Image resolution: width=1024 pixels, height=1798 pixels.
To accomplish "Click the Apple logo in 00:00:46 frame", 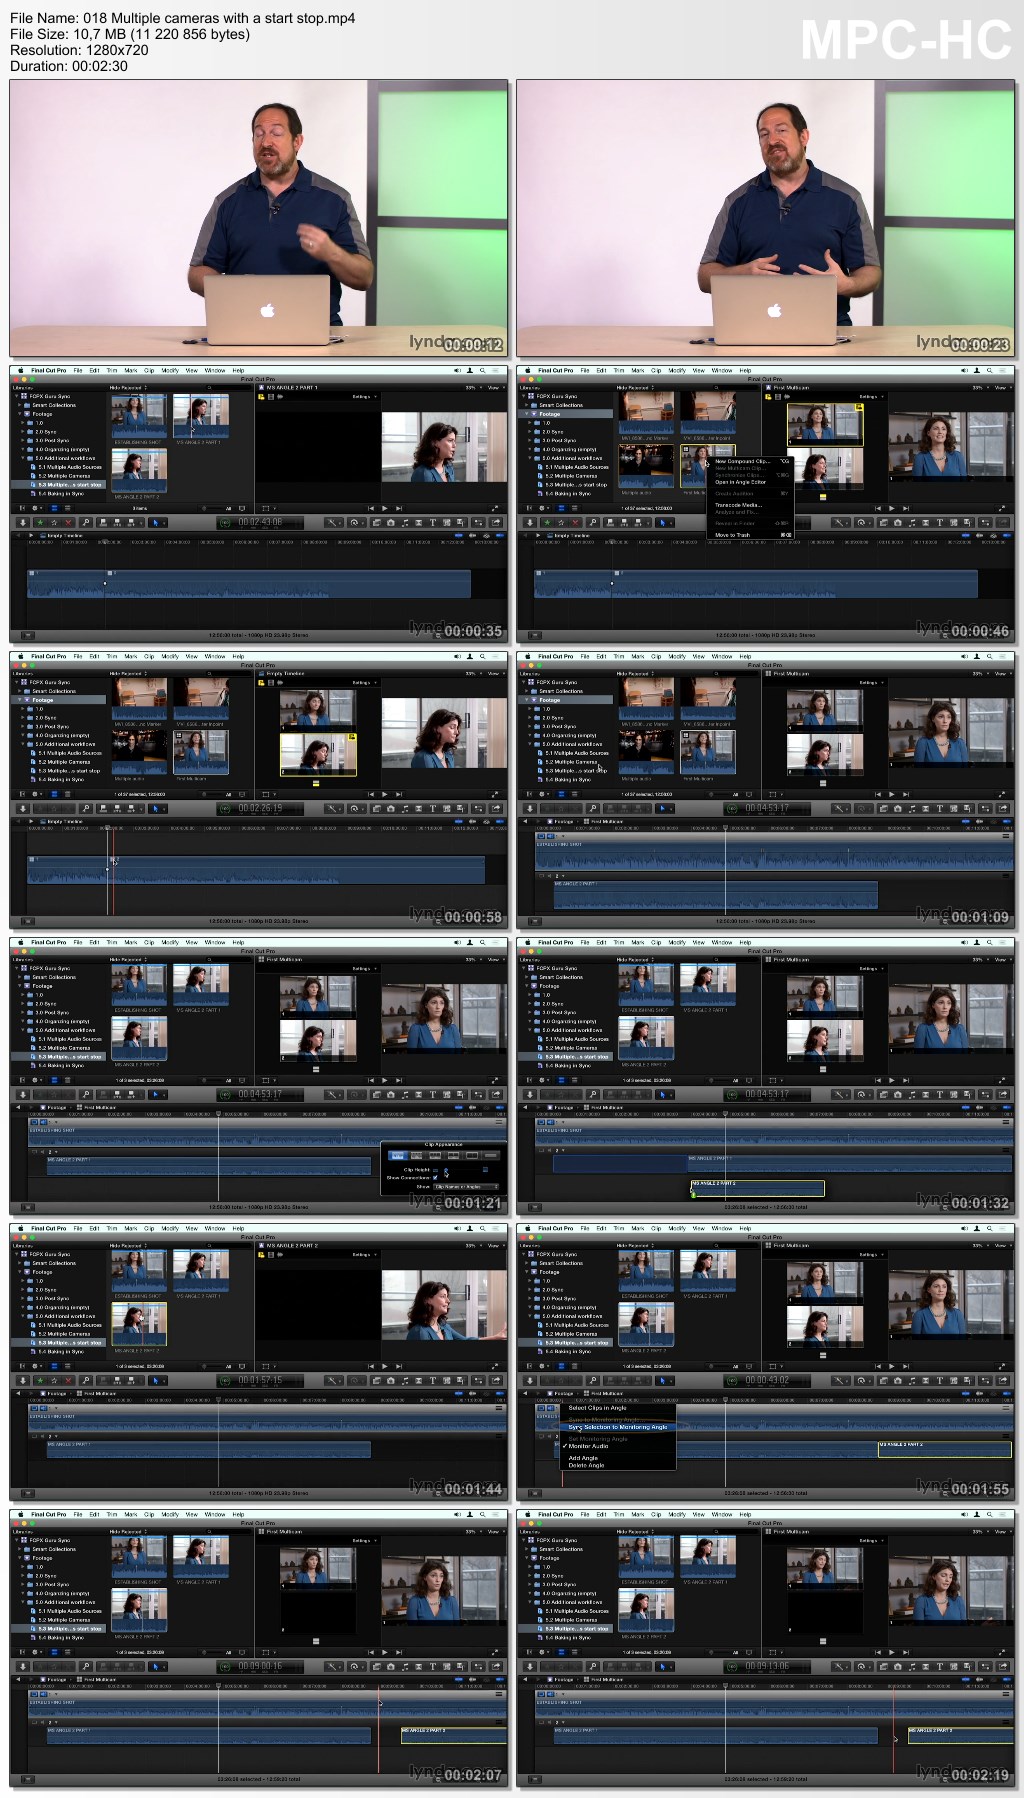I will [527, 370].
